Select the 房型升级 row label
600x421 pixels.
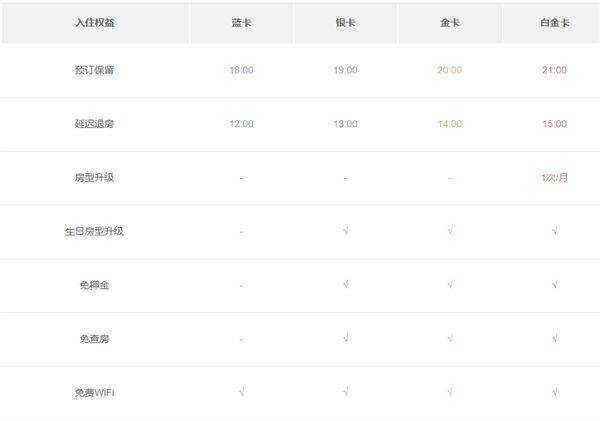pyautogui.click(x=94, y=178)
